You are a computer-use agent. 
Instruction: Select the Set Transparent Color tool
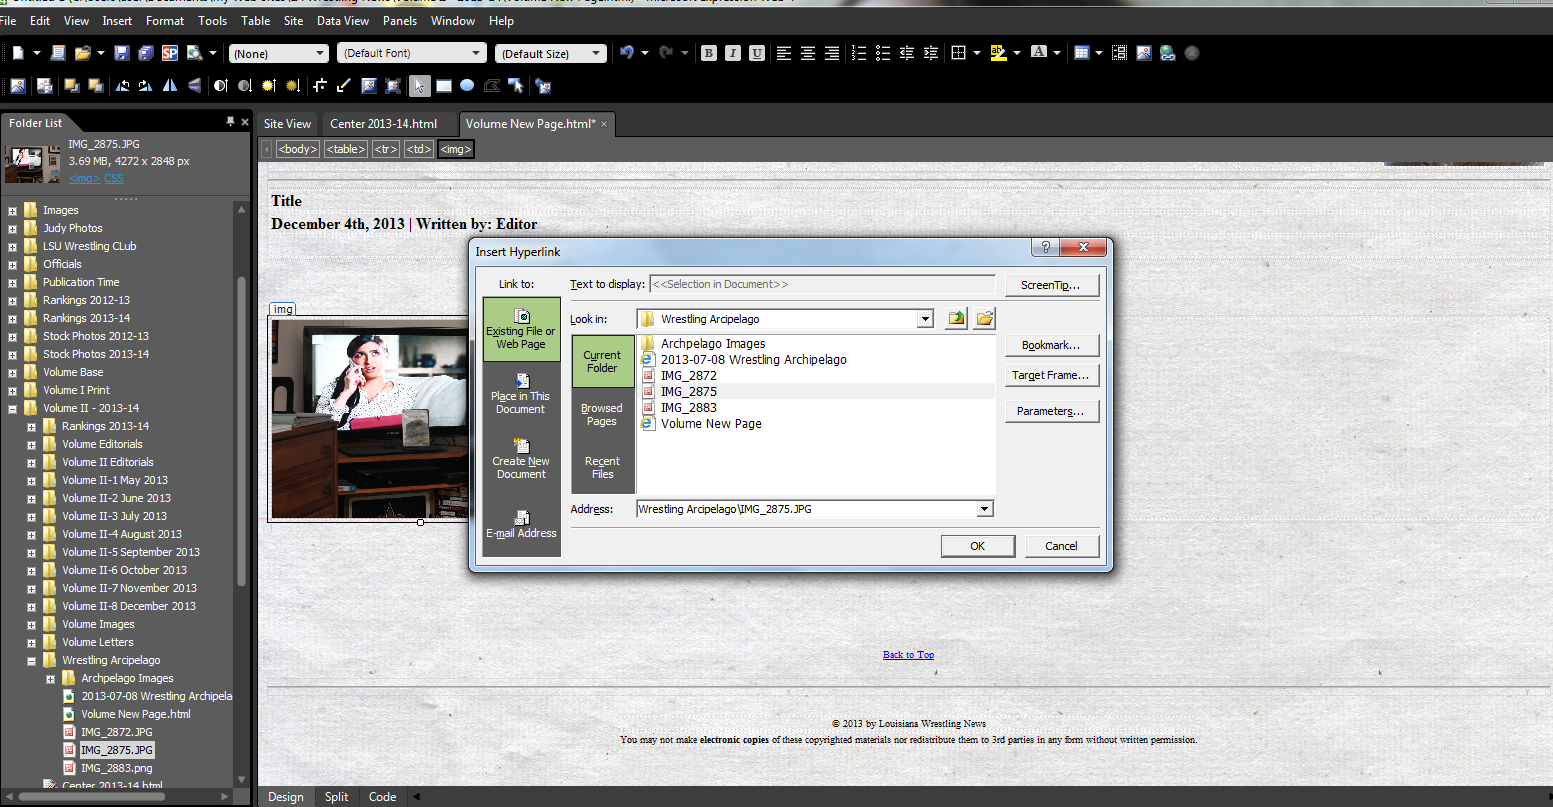[x=344, y=86]
